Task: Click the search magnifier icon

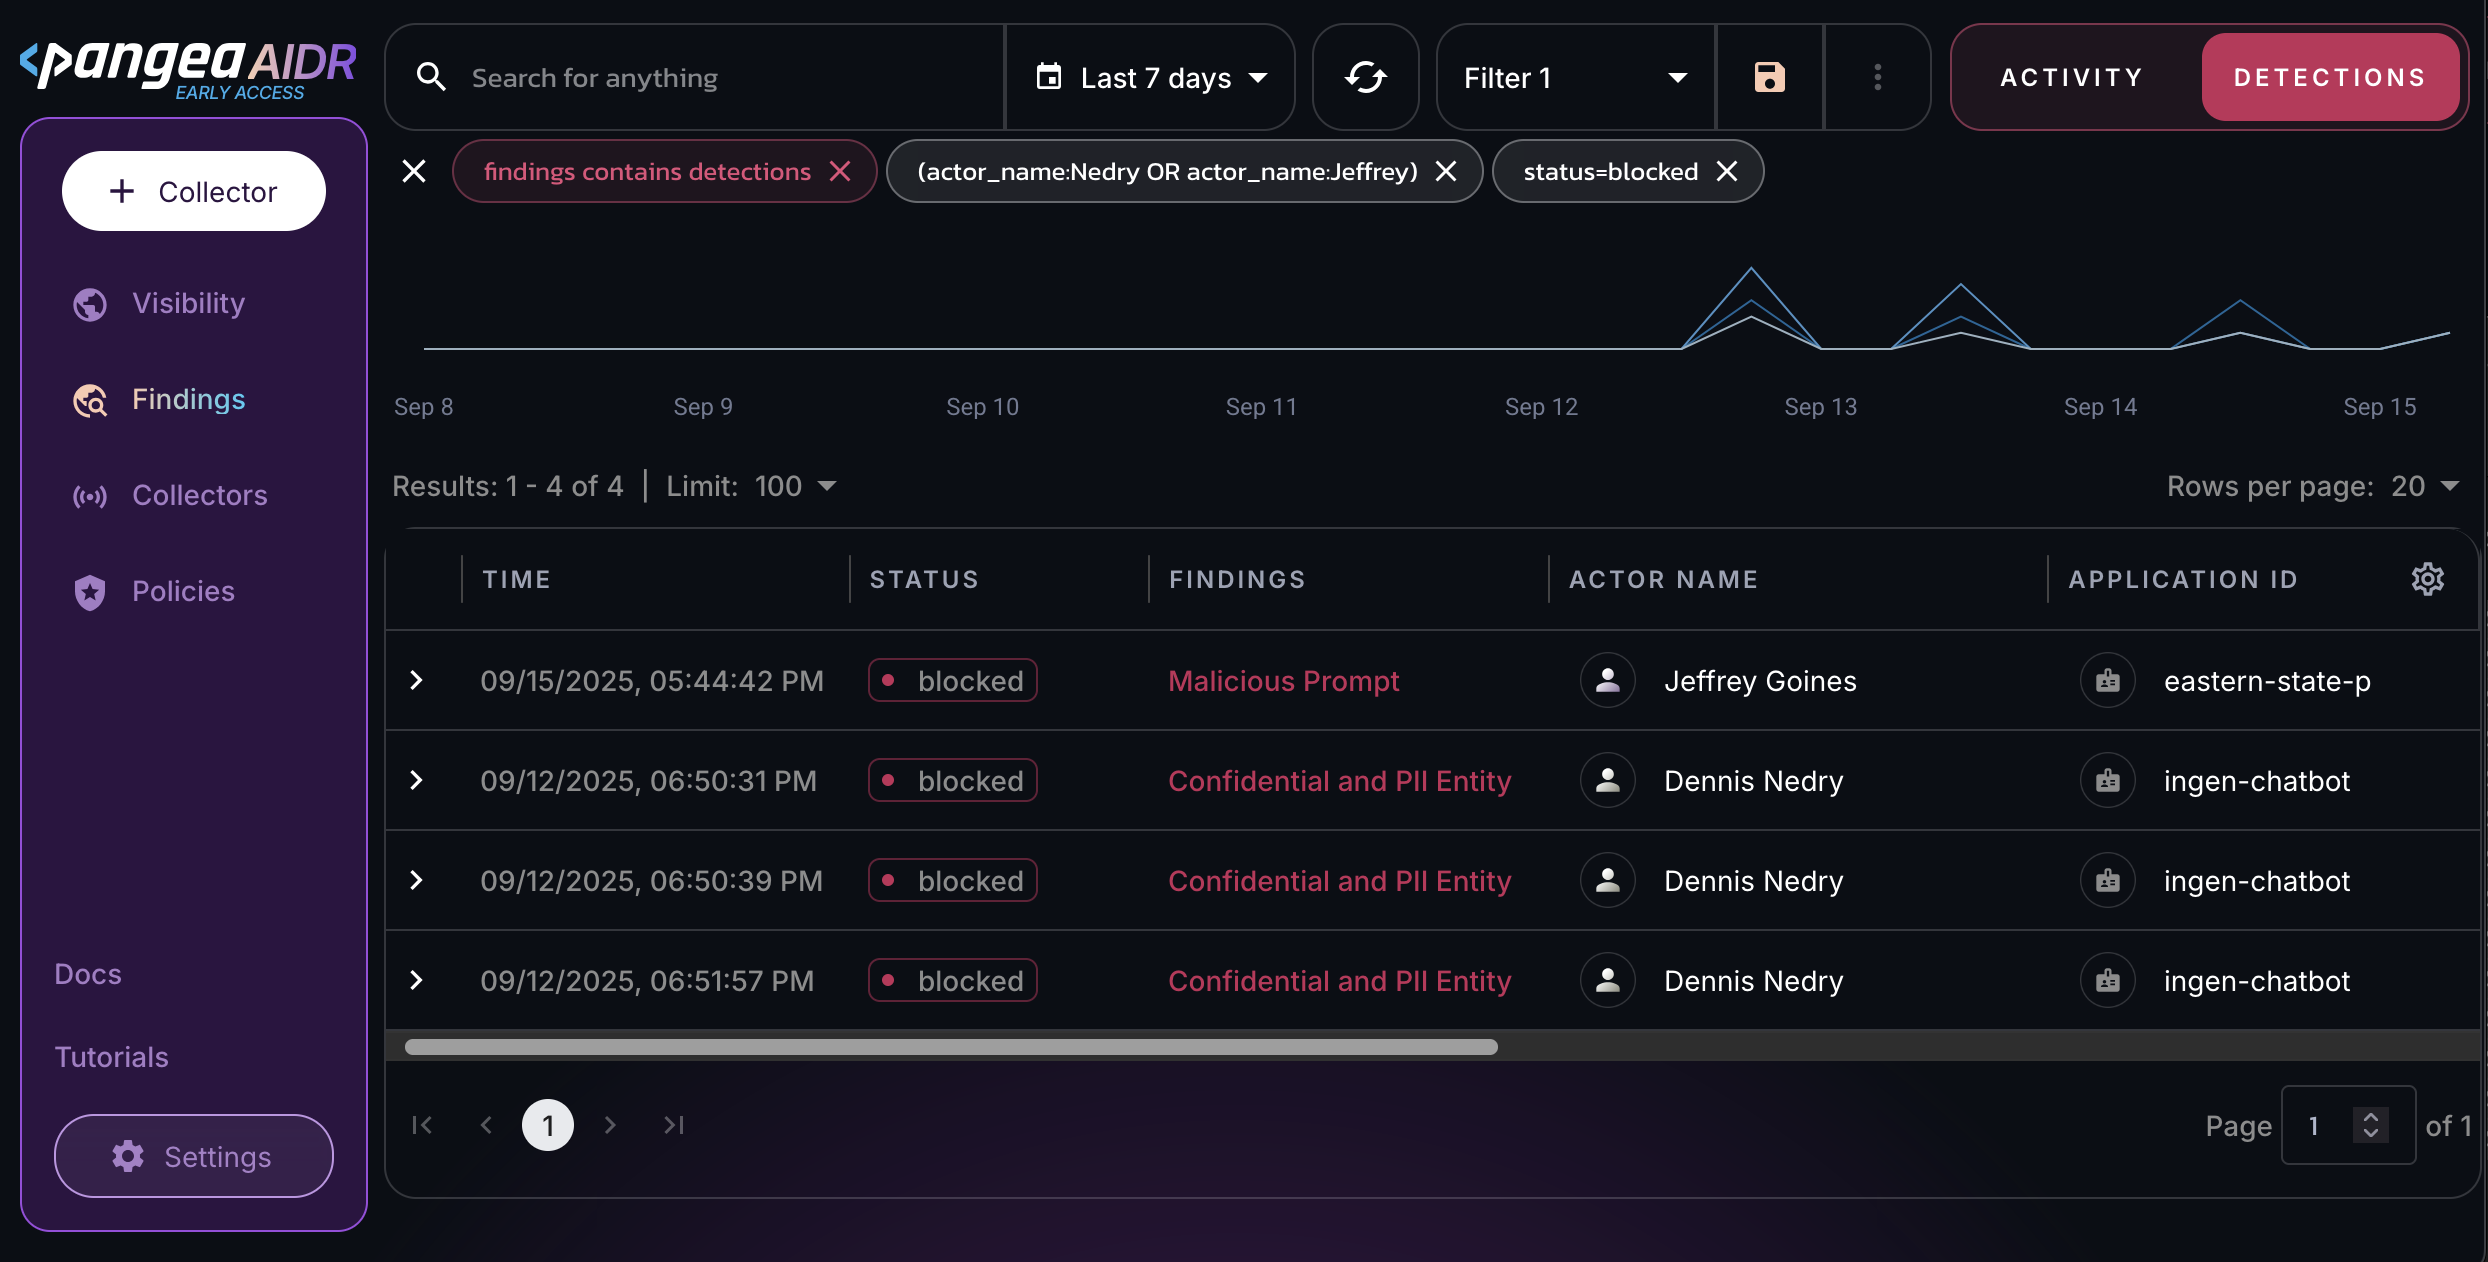Action: [431, 77]
